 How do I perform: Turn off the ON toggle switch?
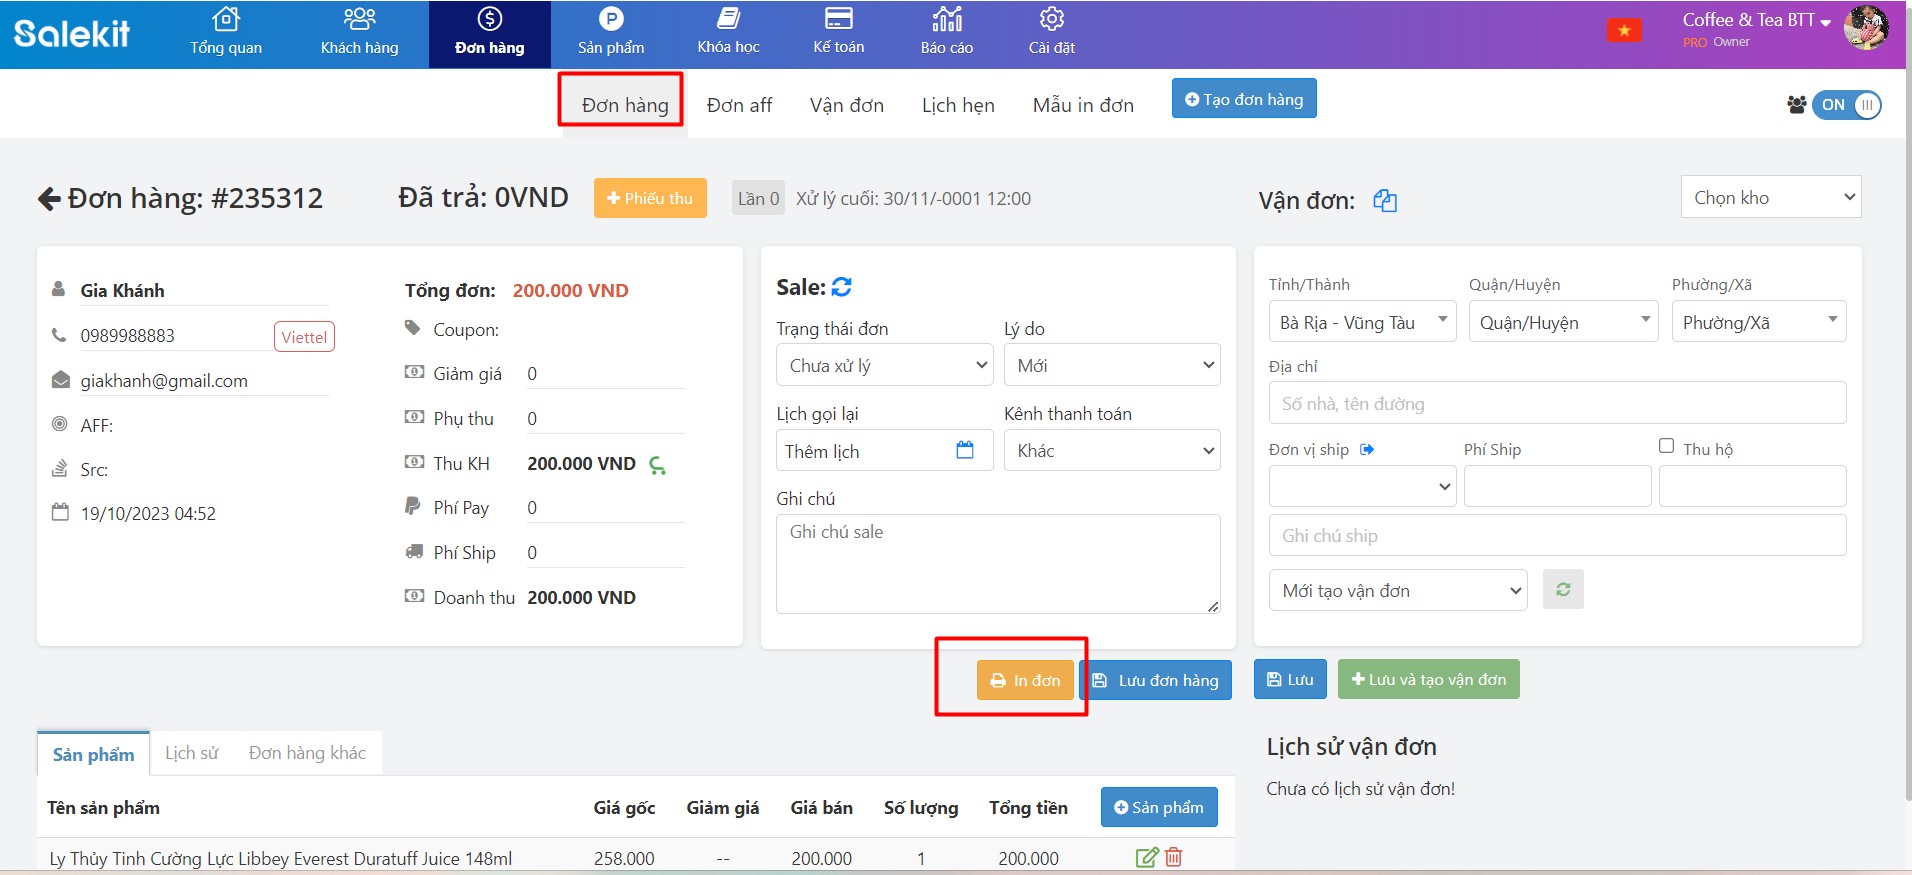point(1847,105)
